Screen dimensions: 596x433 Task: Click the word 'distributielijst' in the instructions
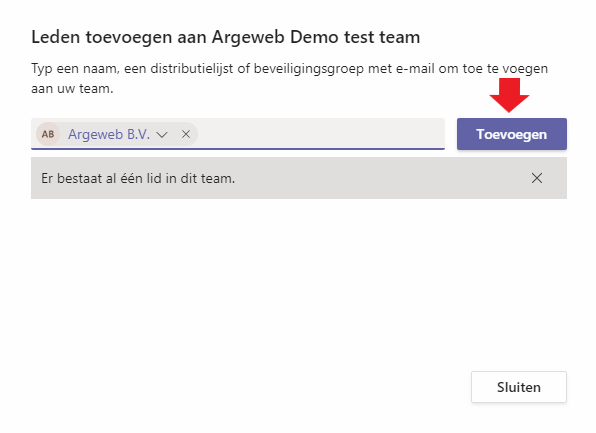pyautogui.click(x=192, y=69)
